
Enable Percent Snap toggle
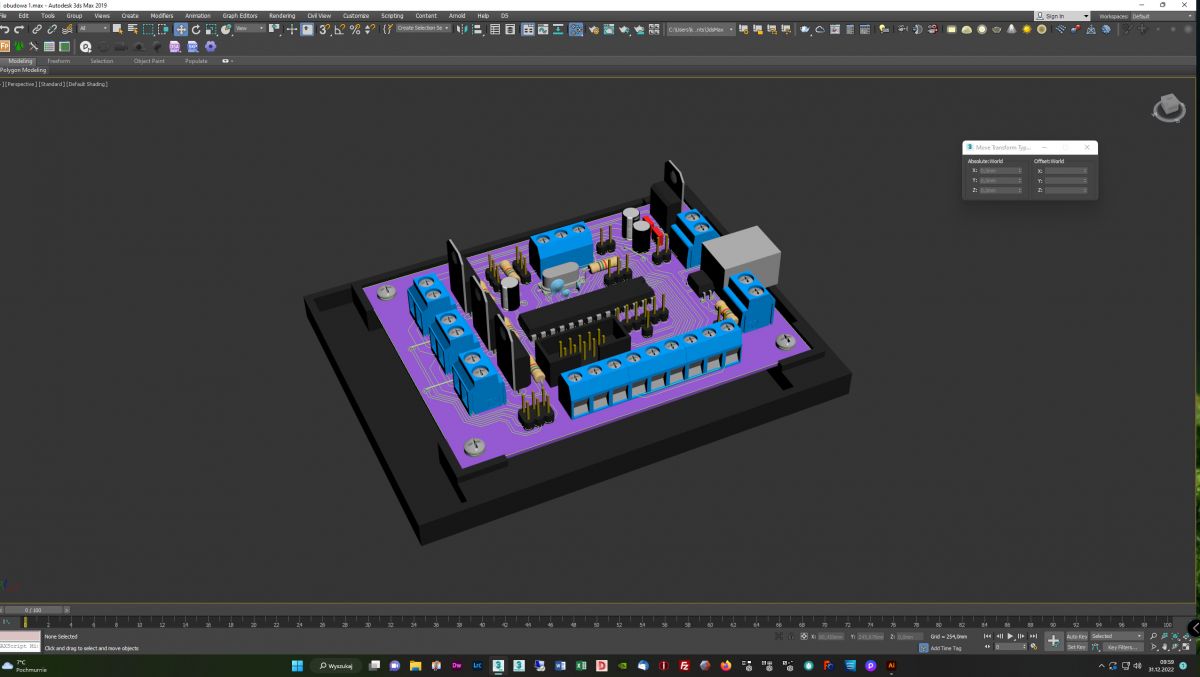coord(355,30)
